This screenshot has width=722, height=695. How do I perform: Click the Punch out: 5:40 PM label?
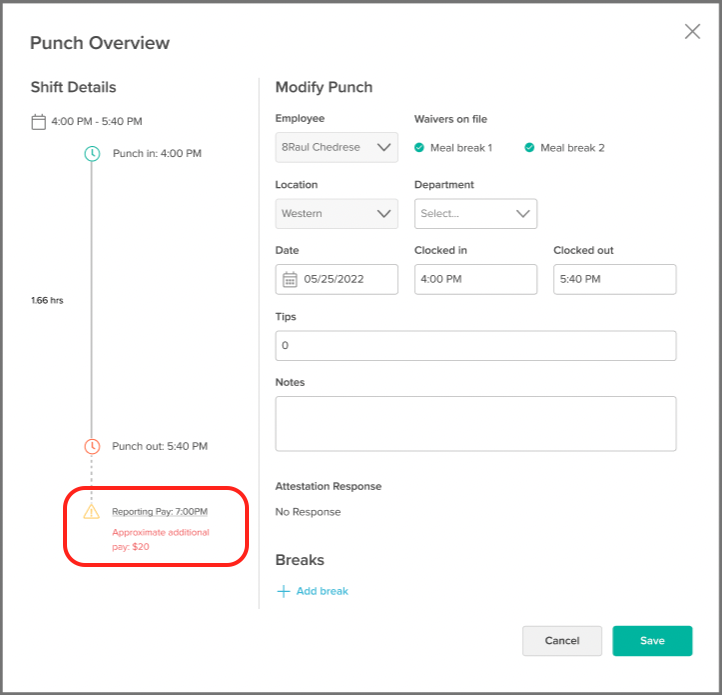pyautogui.click(x=160, y=446)
